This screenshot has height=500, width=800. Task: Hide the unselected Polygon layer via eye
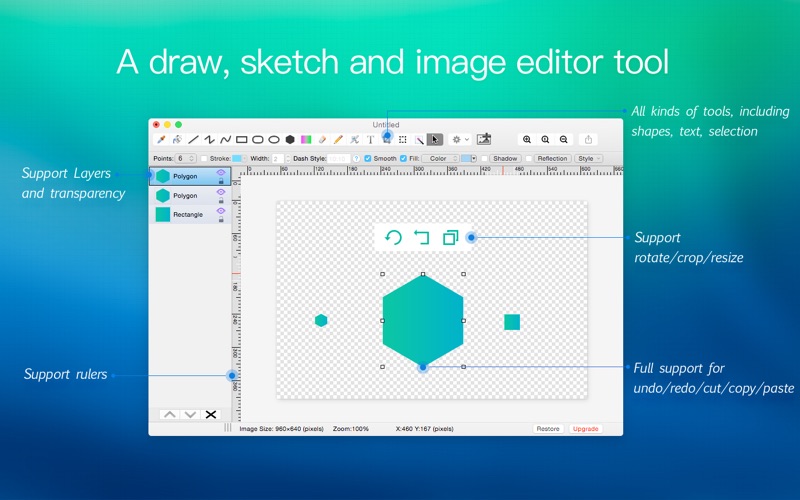[220, 192]
